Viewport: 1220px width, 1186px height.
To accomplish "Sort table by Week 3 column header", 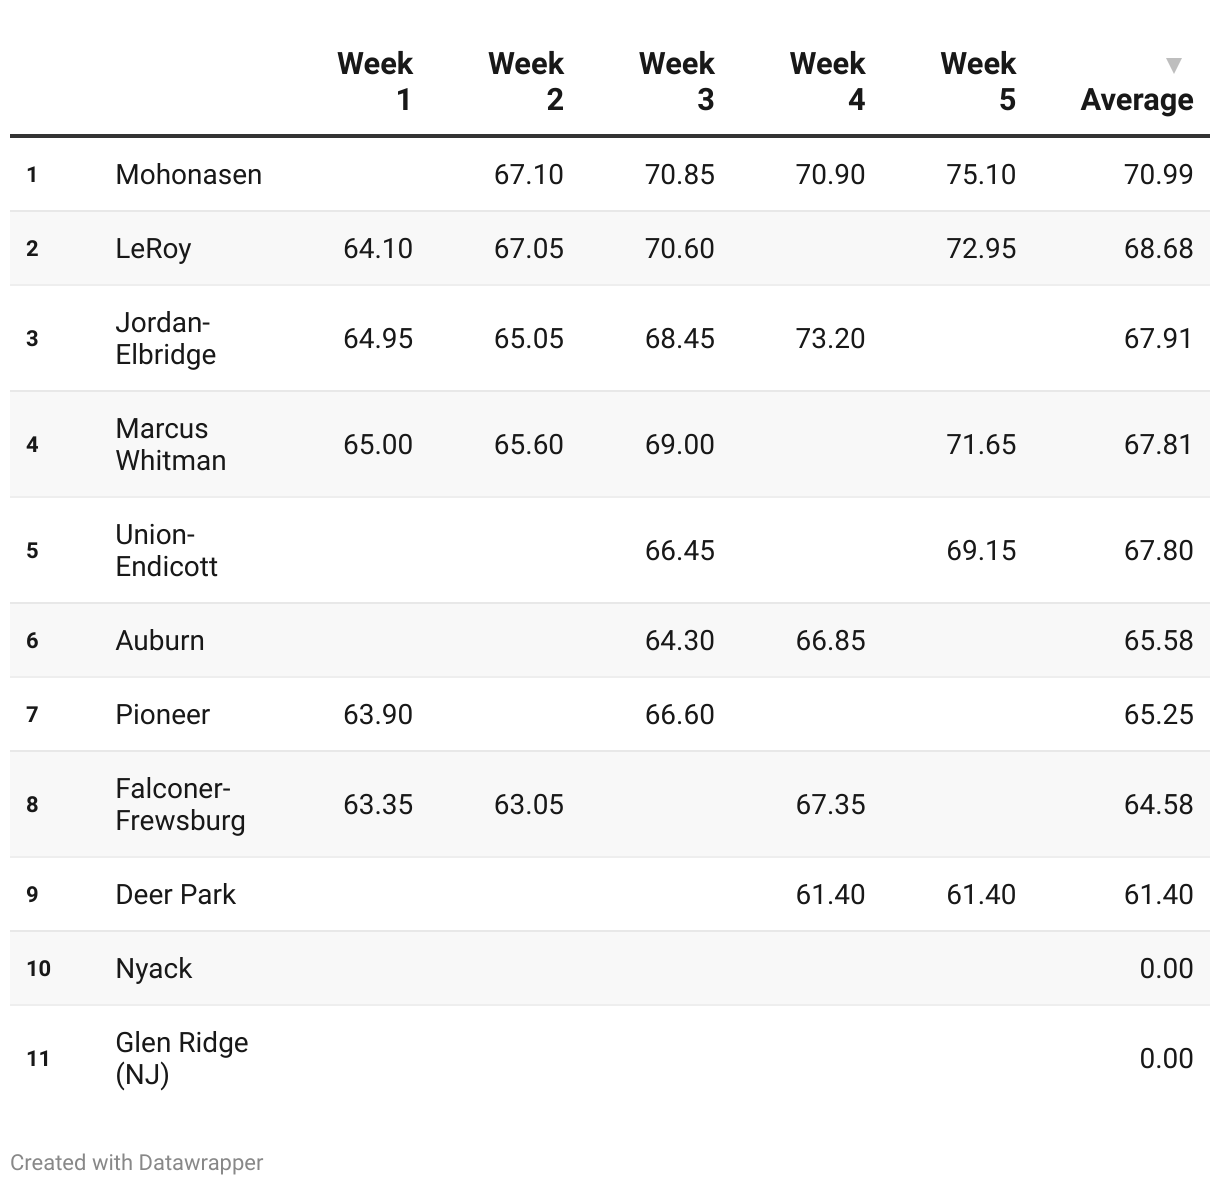I will (677, 81).
